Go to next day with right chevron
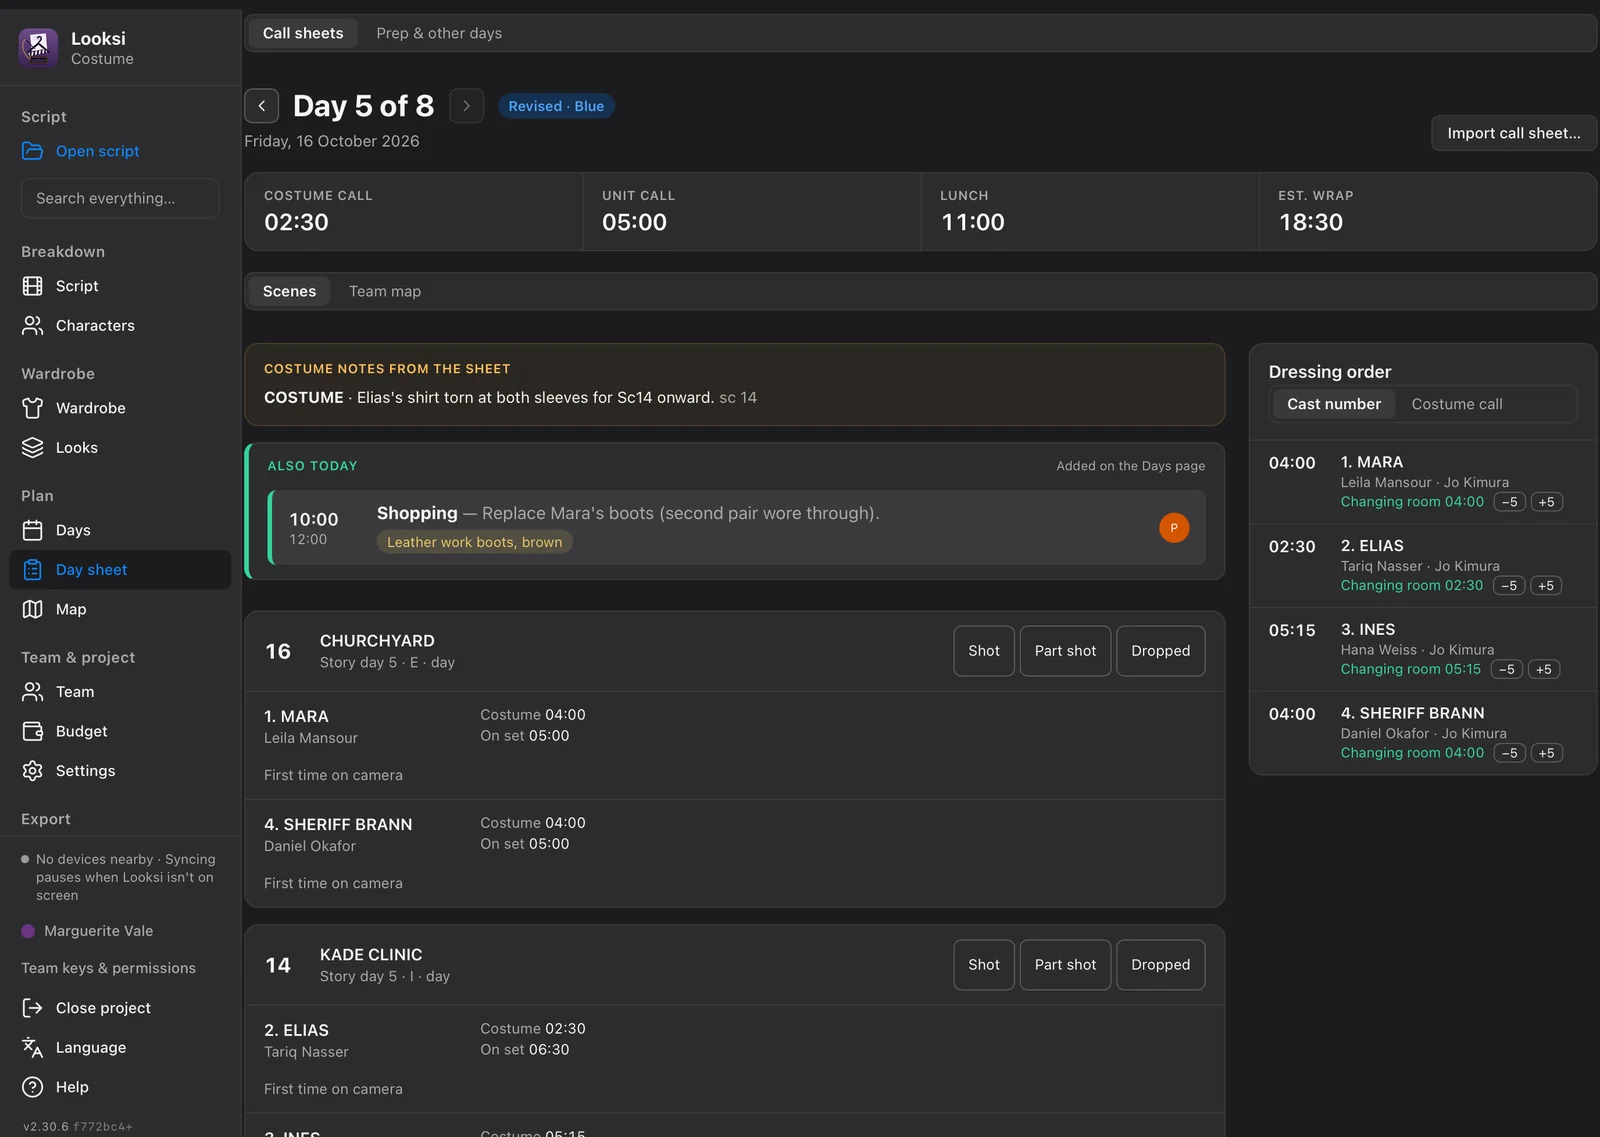Viewport: 1600px width, 1137px height. (466, 106)
